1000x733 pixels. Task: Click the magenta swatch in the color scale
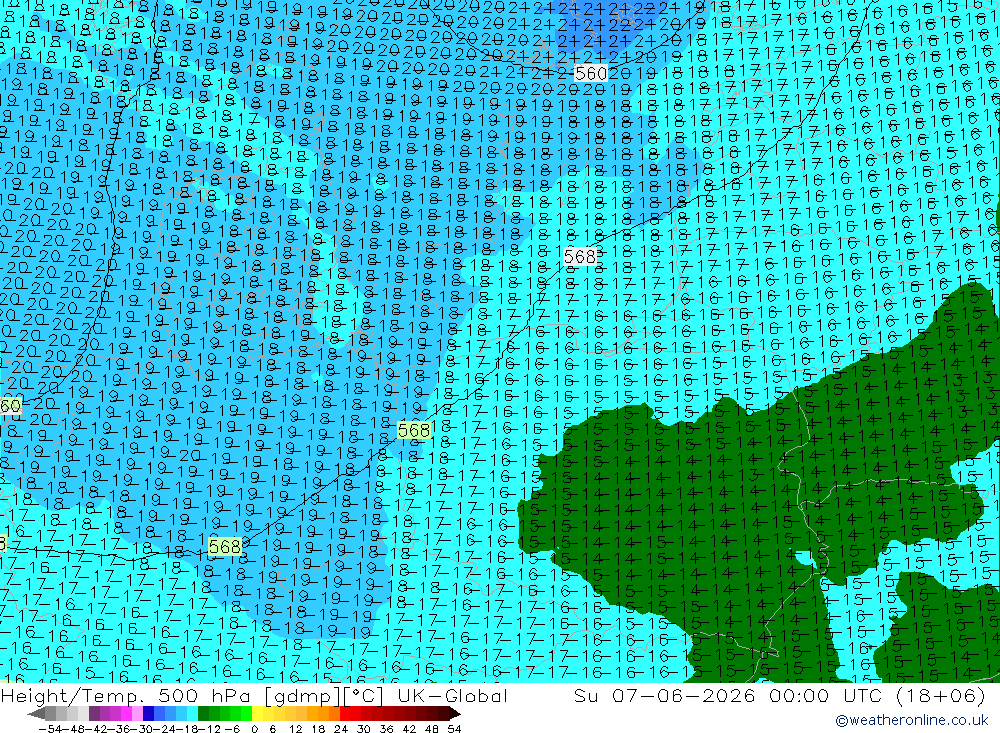tap(126, 714)
